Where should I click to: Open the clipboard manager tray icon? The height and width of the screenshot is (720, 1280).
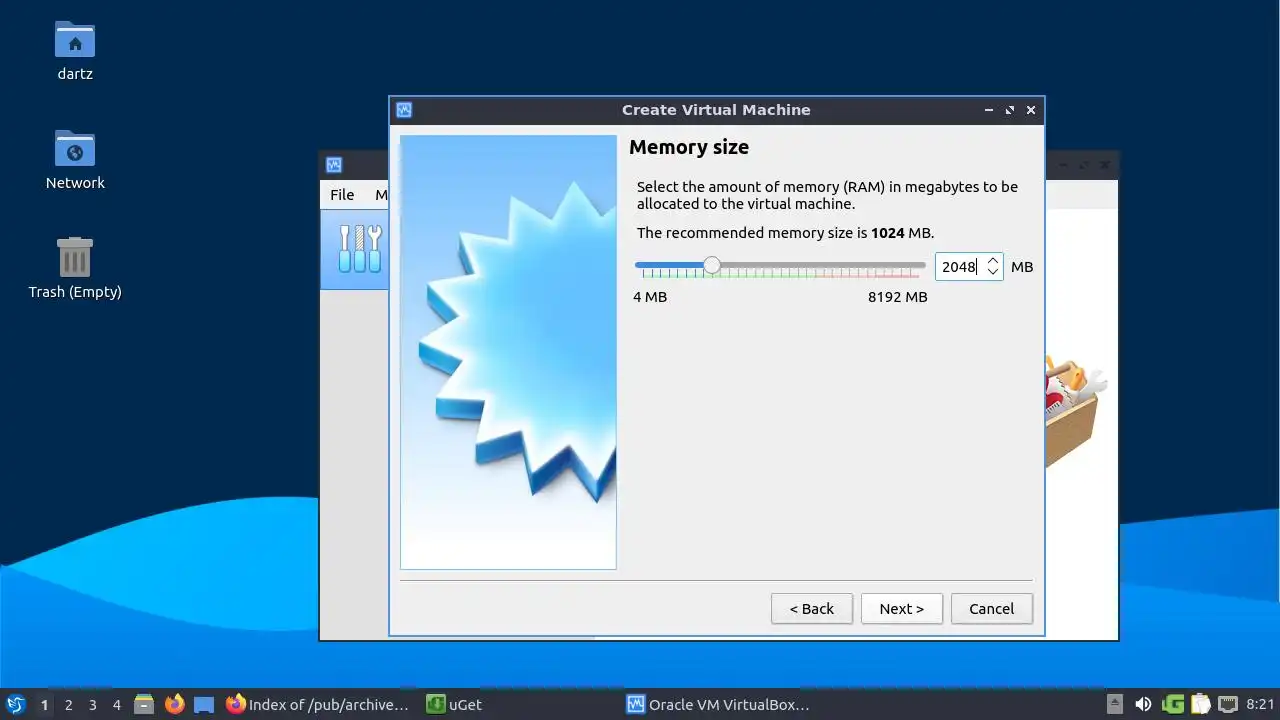[x=1200, y=704]
